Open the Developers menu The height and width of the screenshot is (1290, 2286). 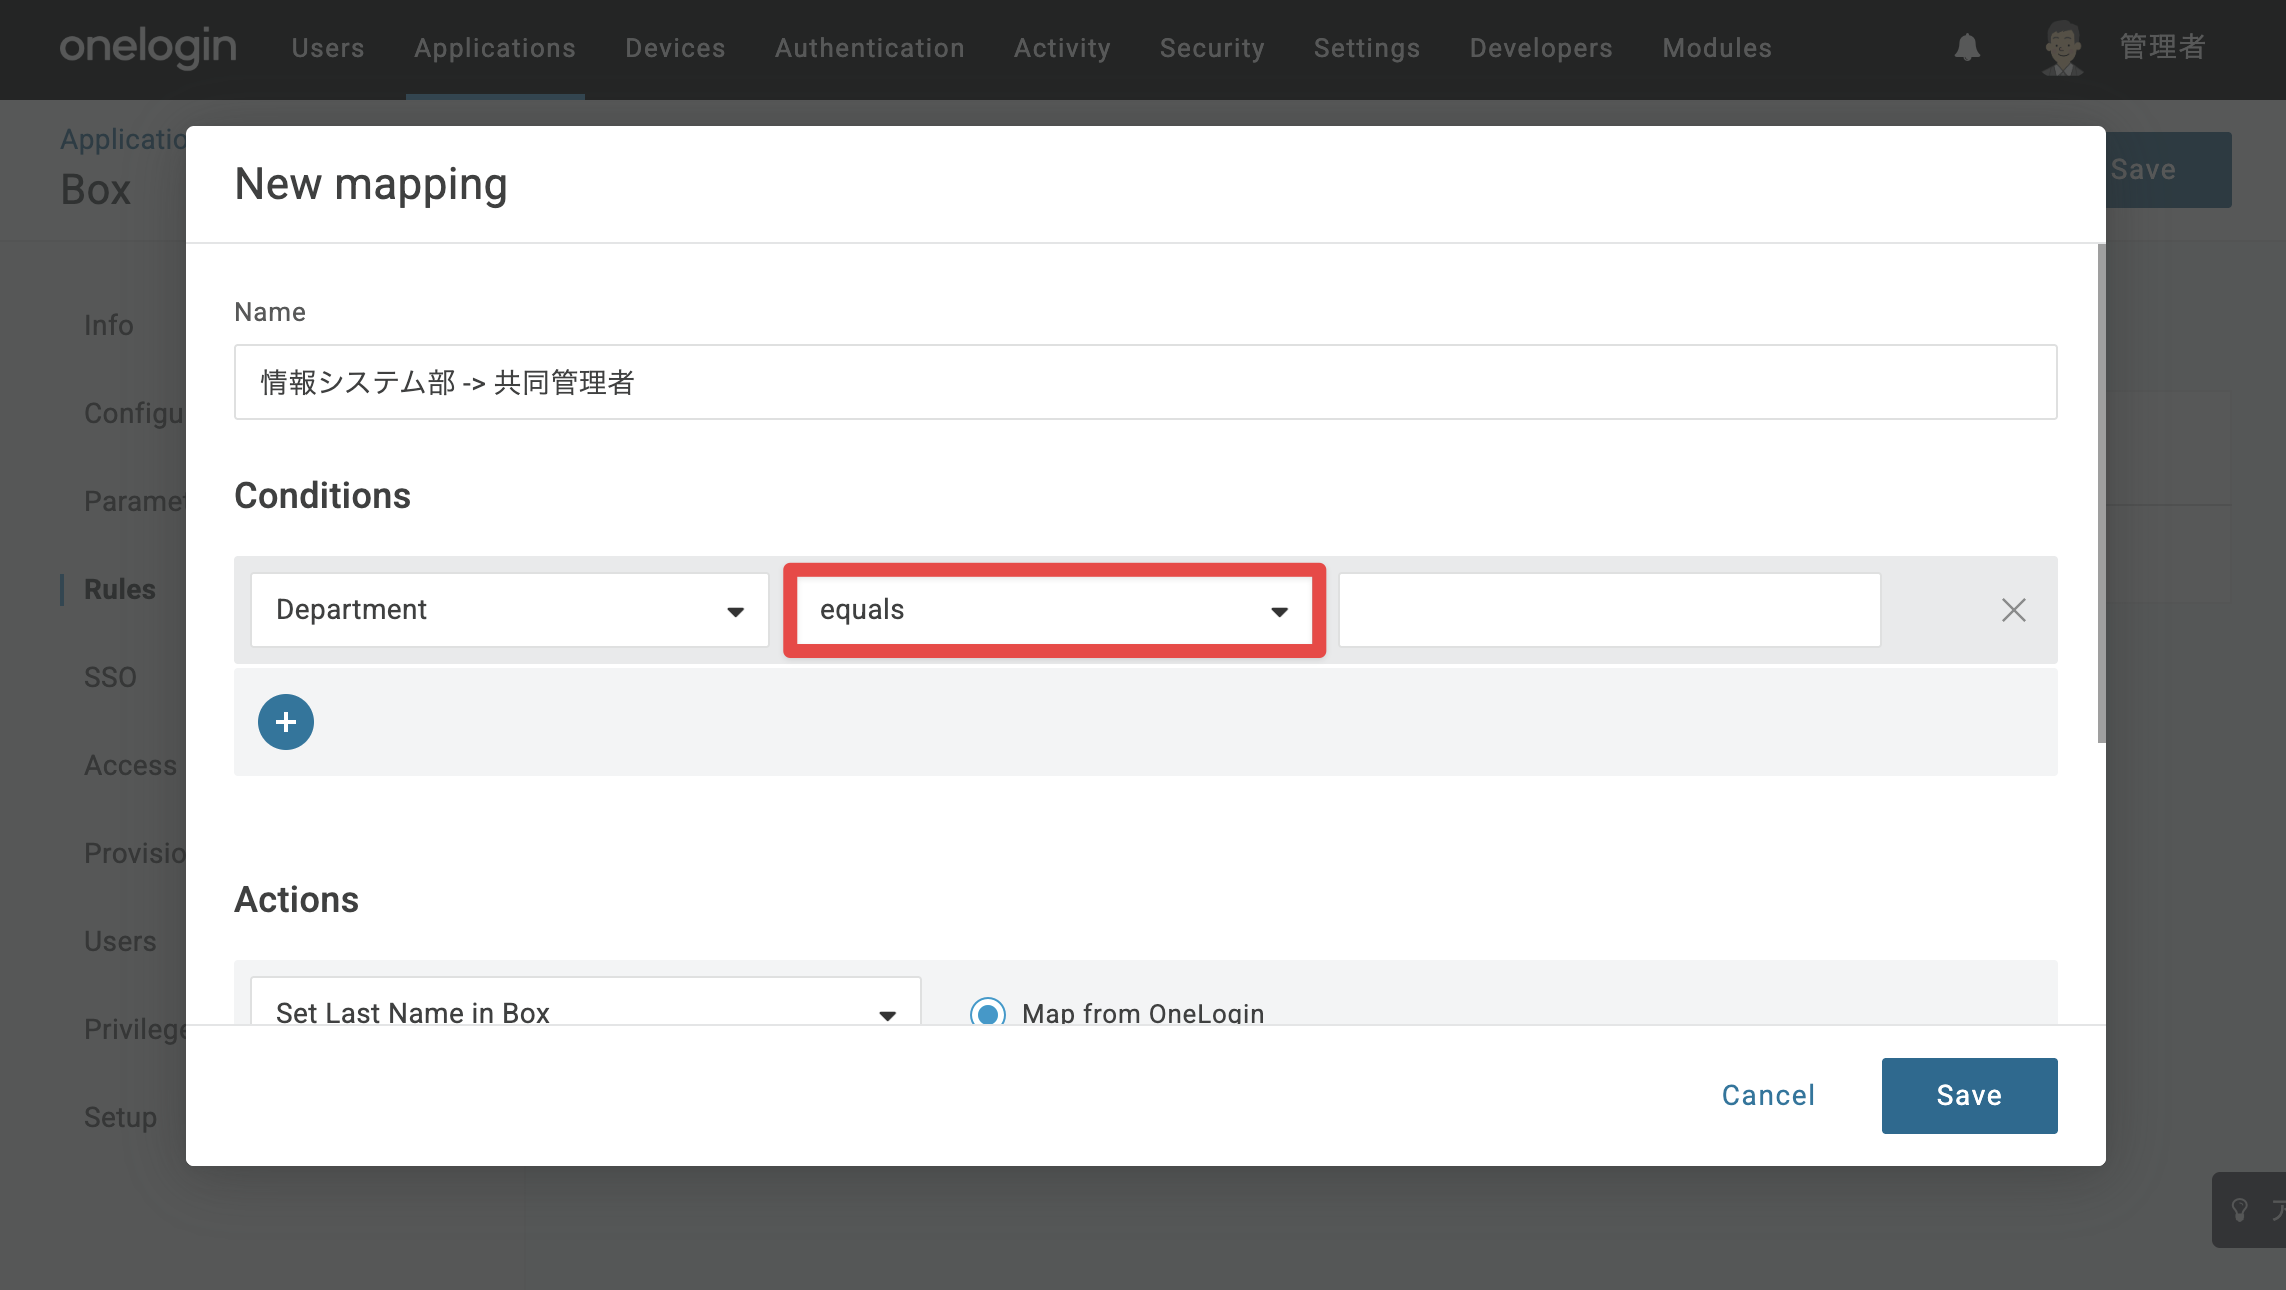pos(1541,48)
